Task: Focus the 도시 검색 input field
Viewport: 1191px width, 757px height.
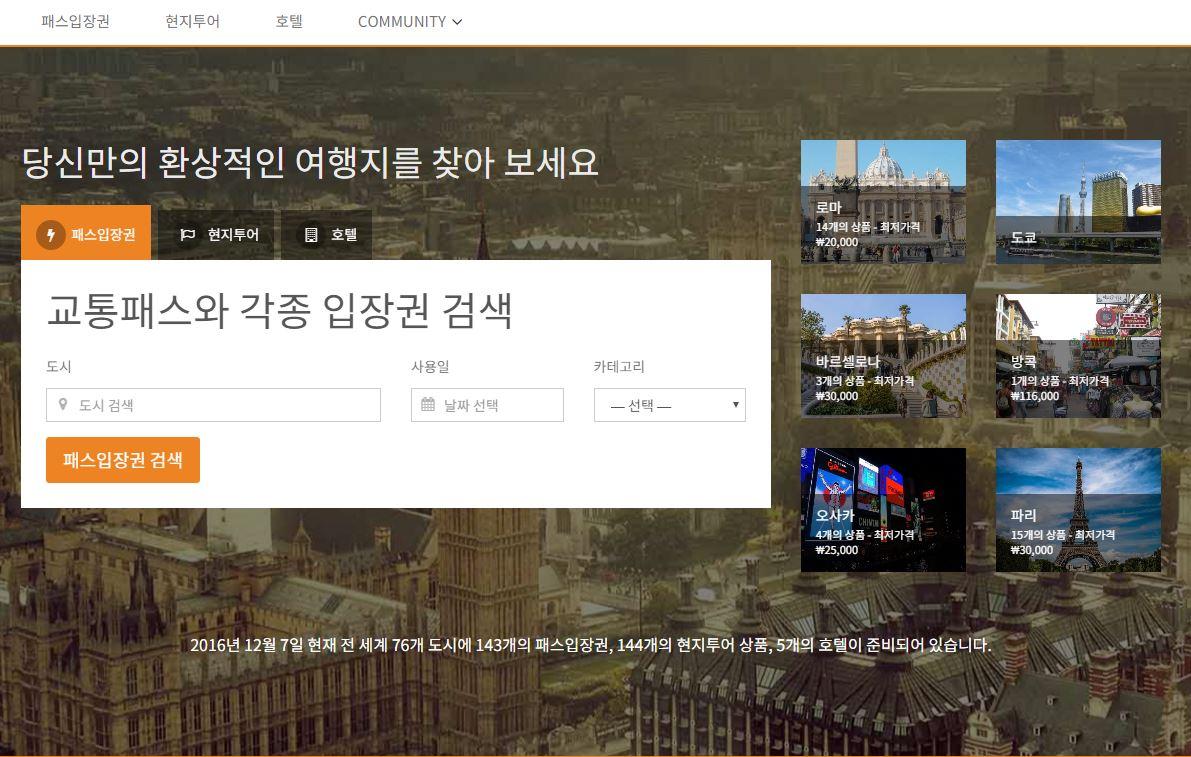Action: [213, 405]
